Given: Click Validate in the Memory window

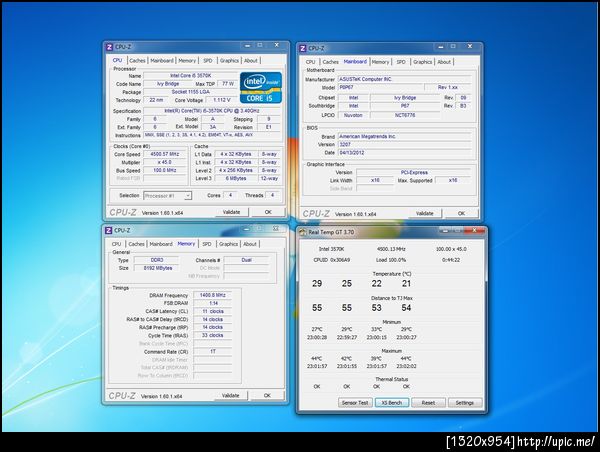Looking at the screenshot, I should click(231, 395).
